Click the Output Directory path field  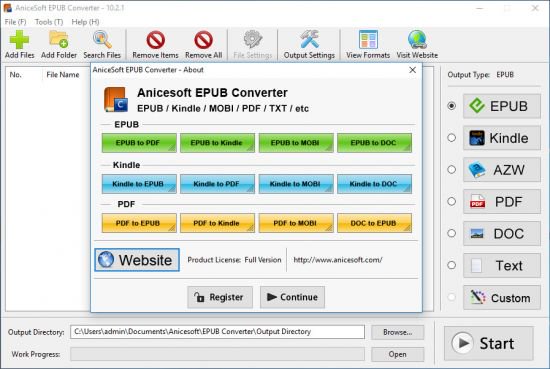[217, 332]
